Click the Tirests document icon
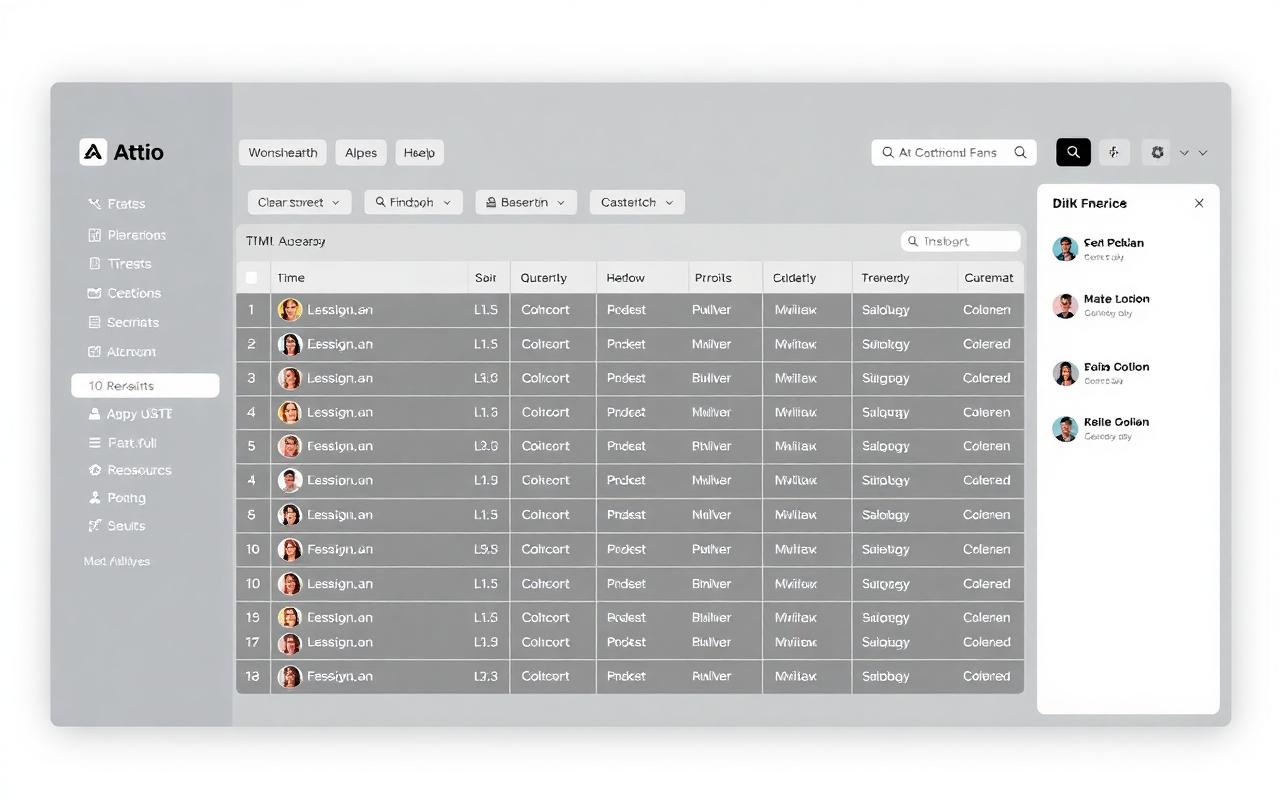 coord(94,264)
